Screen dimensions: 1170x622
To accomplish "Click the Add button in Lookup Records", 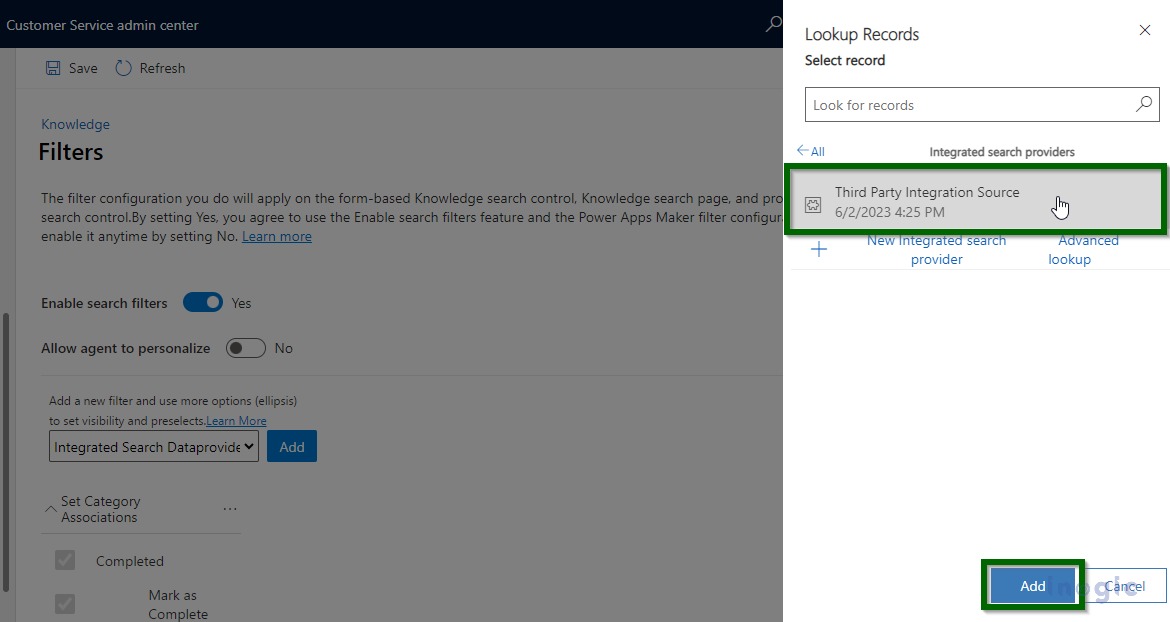I will [1033, 585].
